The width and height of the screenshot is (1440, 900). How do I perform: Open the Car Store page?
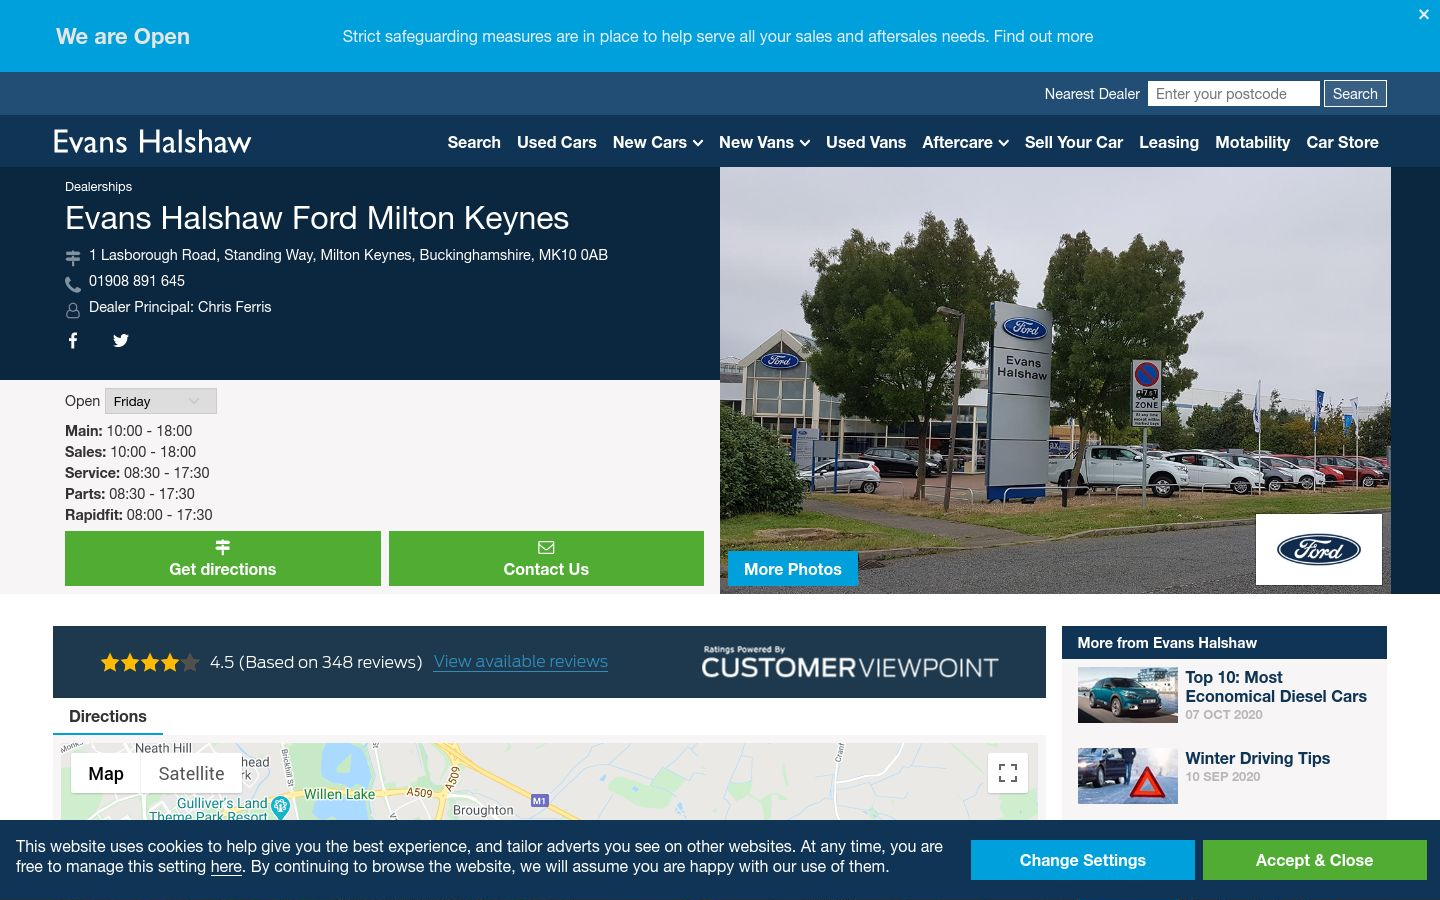point(1342,142)
